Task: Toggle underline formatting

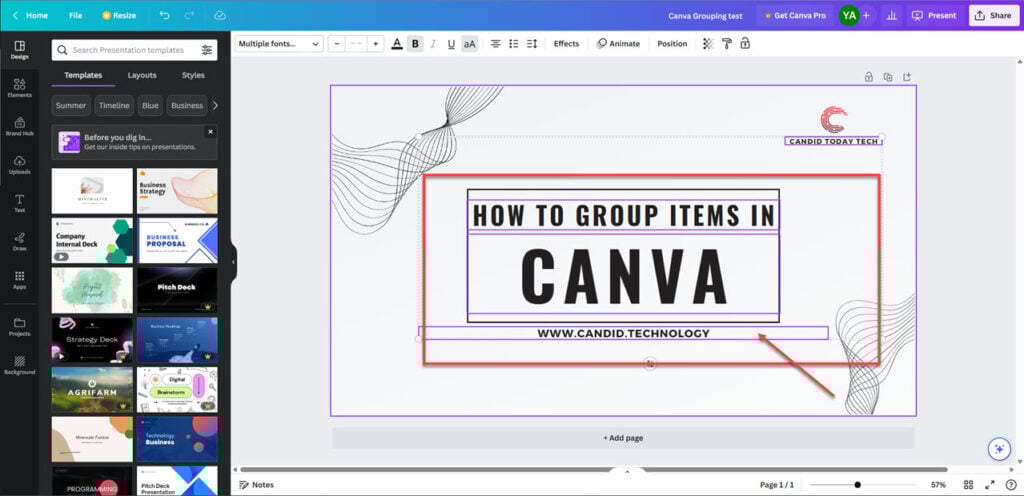Action: [451, 44]
